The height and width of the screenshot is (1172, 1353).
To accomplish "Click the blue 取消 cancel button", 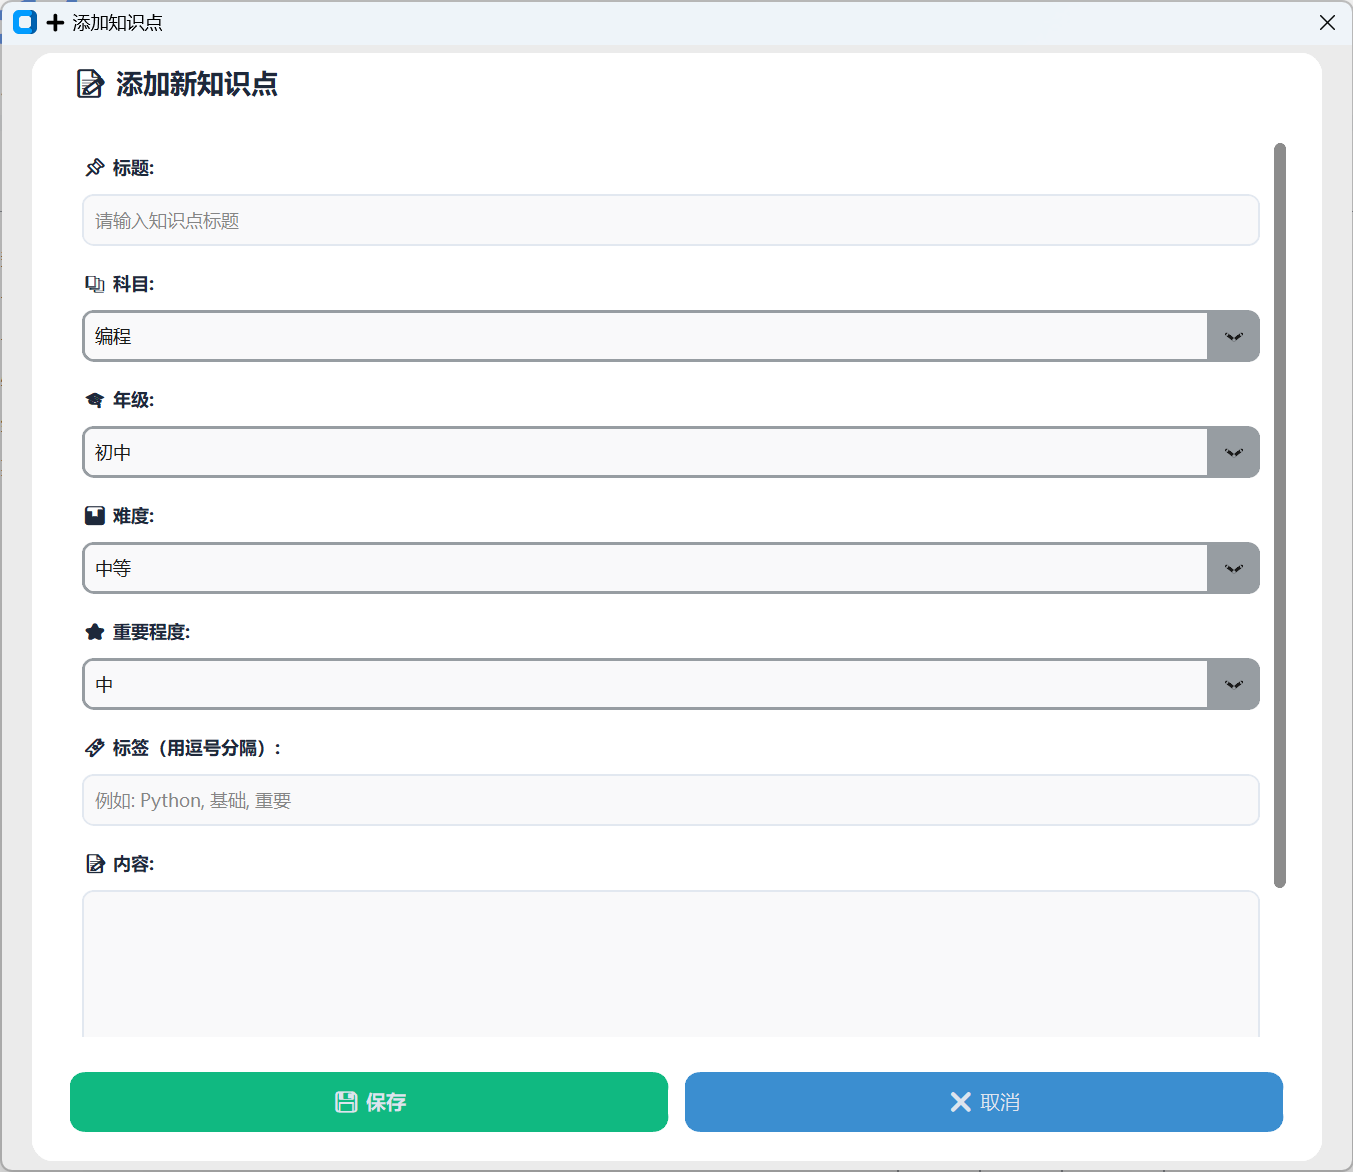I will click(984, 1102).
